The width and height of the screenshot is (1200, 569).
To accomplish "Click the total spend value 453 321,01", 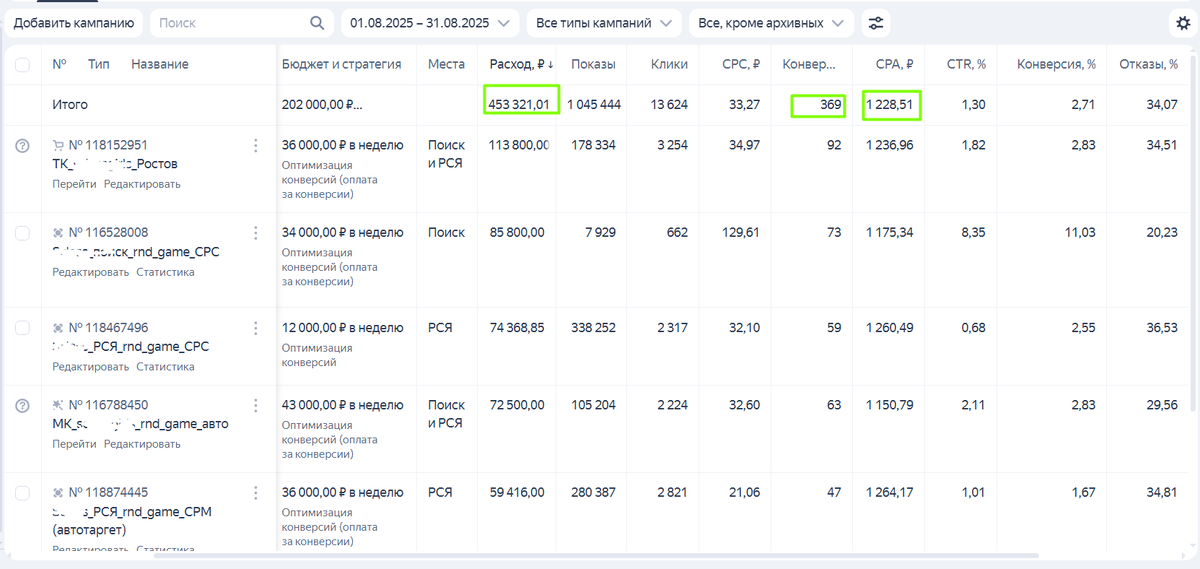I will [x=519, y=104].
